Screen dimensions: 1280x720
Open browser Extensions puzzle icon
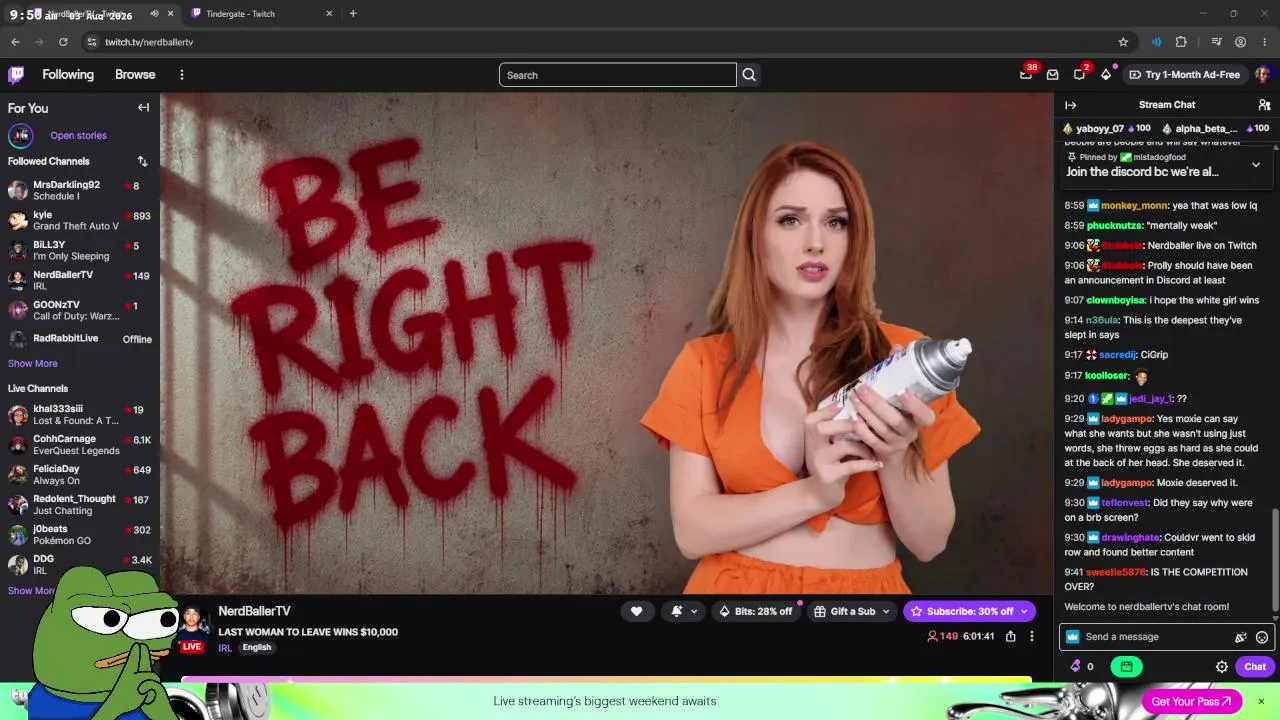pyautogui.click(x=1181, y=42)
